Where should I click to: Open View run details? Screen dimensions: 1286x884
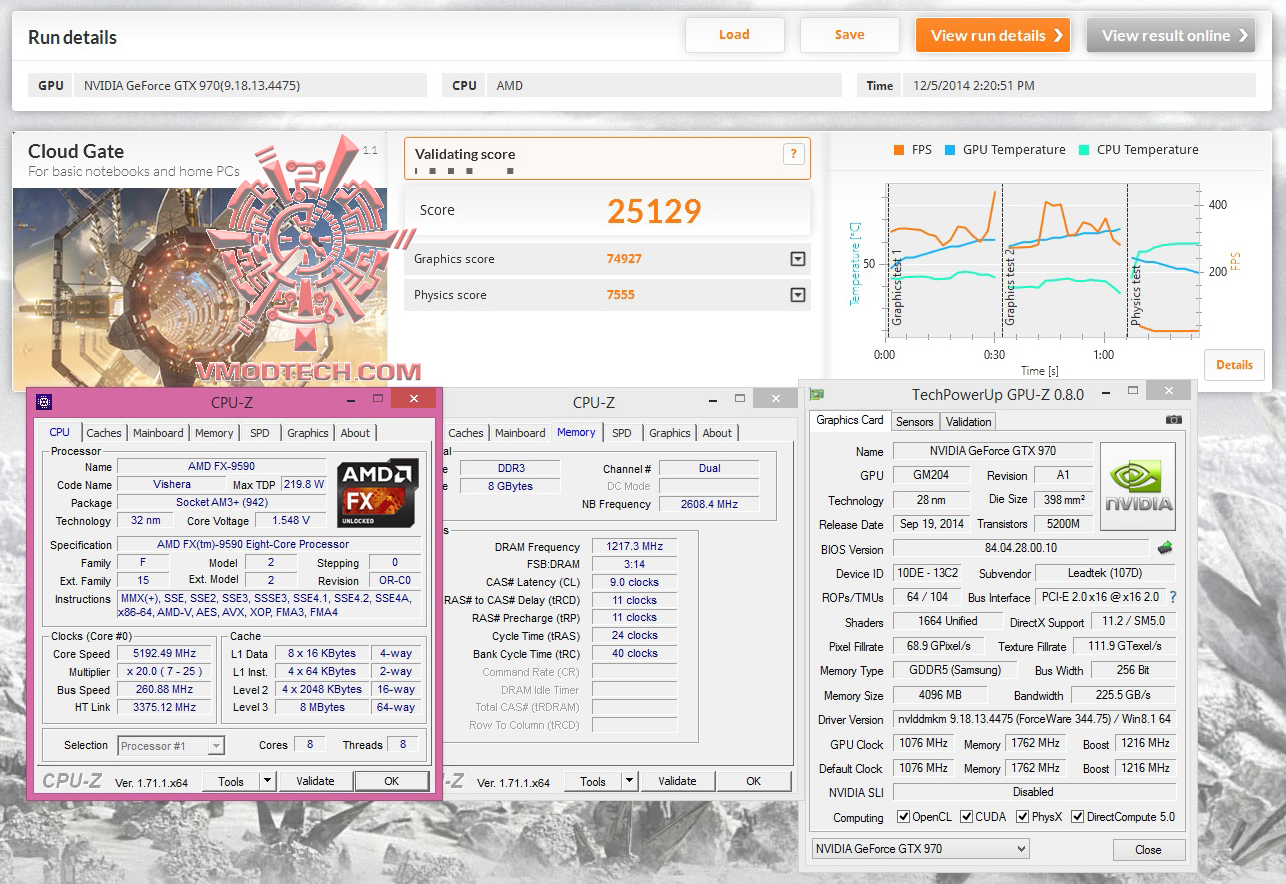coord(993,36)
